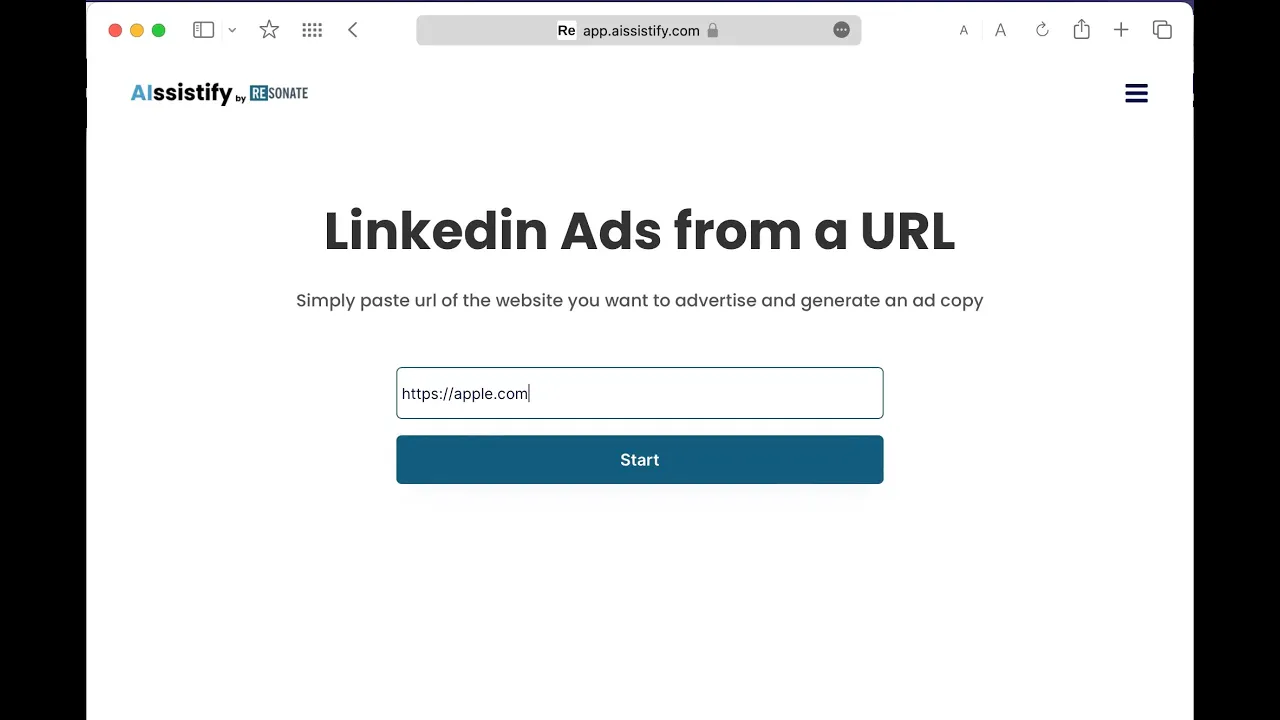Open bookmarks with the star icon
Screen dimensions: 1280x720
(269, 30)
